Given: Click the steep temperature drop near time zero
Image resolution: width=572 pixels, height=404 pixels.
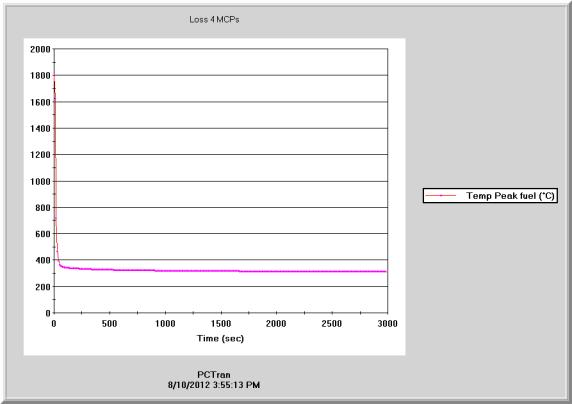Looking at the screenshot, I should coord(55,164).
